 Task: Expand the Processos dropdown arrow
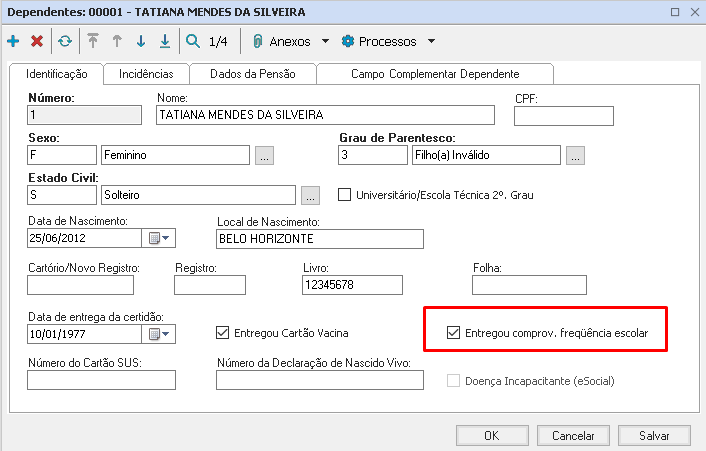431,41
